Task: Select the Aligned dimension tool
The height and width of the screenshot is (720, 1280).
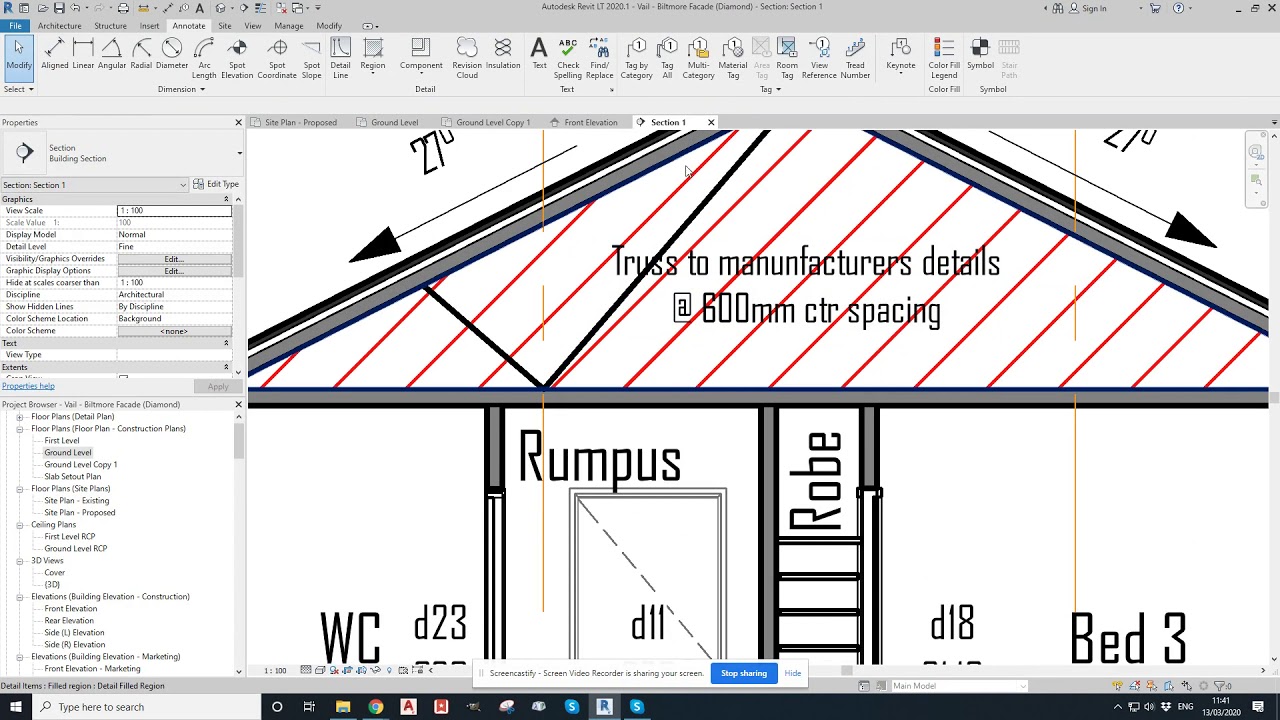Action: (x=55, y=55)
